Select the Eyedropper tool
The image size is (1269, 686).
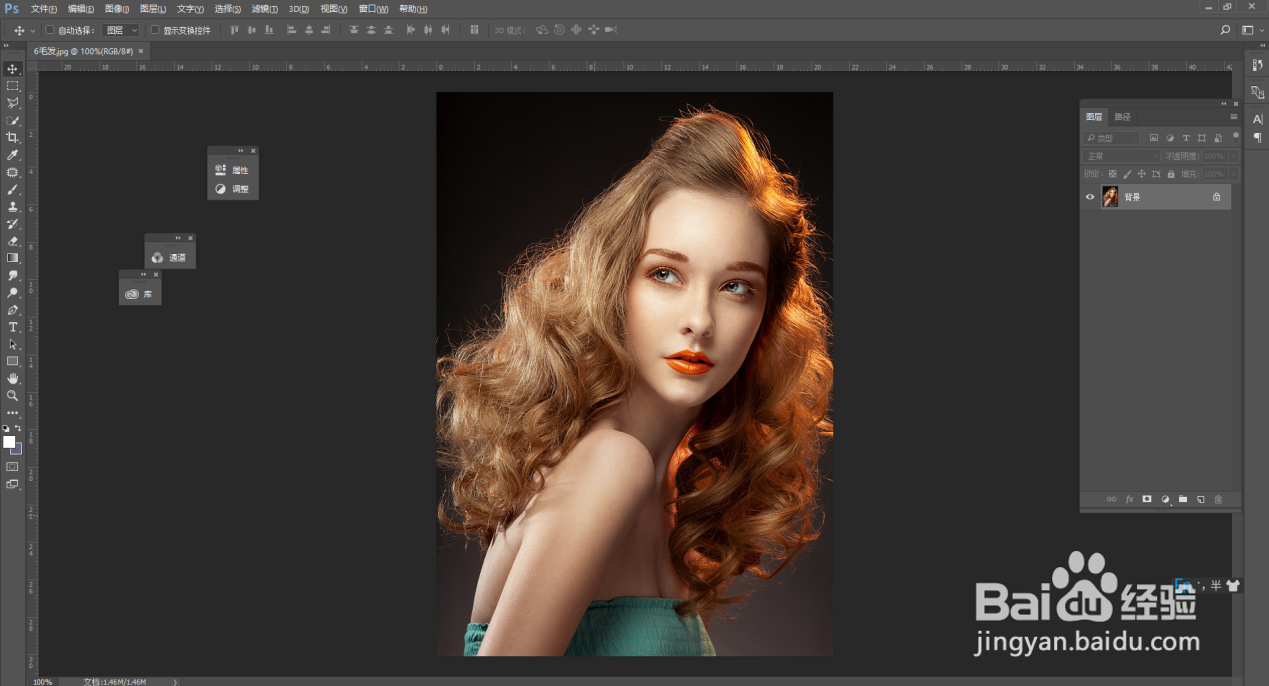[x=13, y=155]
